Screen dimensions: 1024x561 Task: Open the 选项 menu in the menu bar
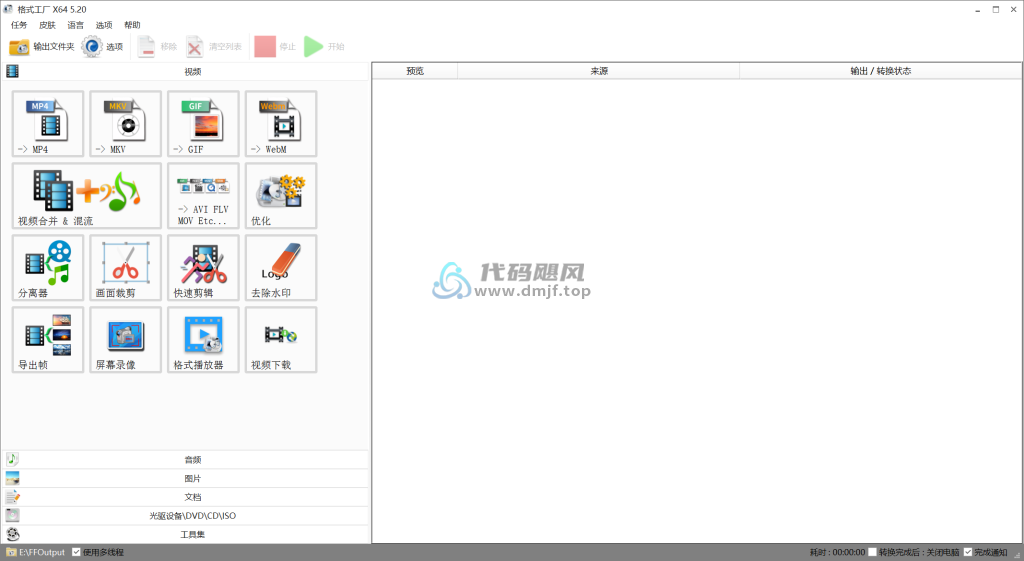[104, 25]
